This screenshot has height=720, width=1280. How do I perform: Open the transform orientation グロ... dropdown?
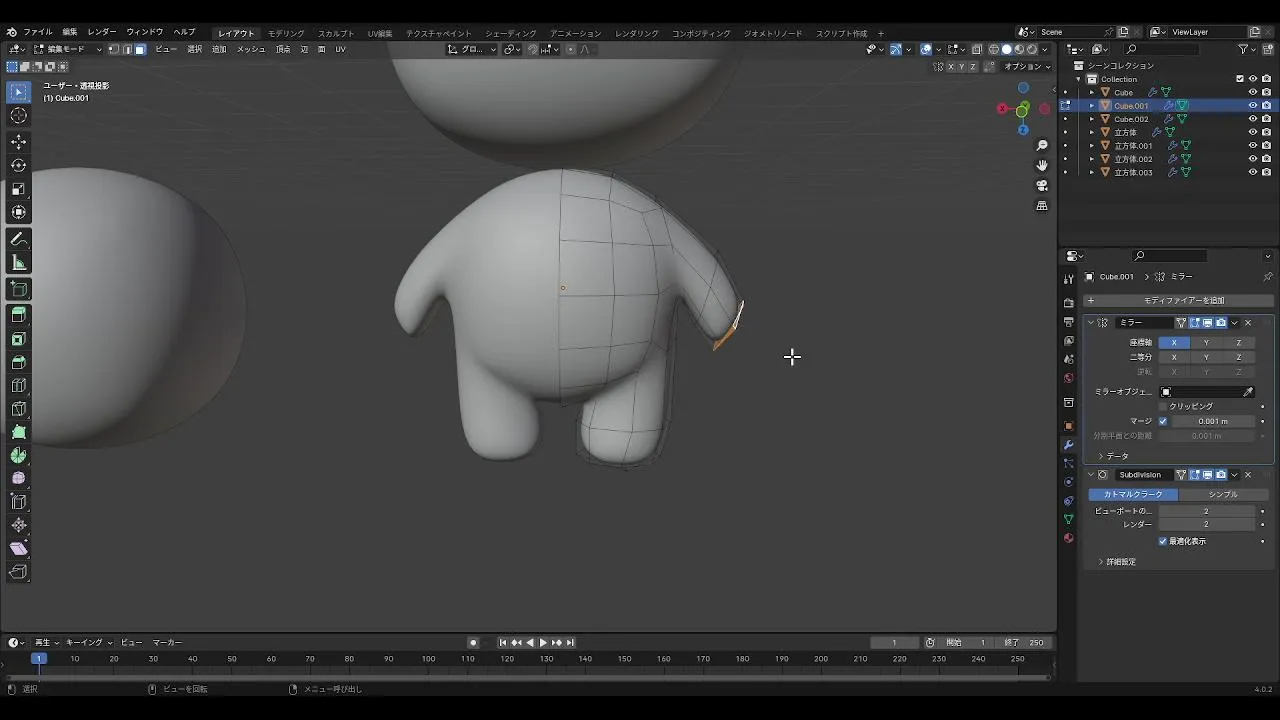(x=471, y=49)
